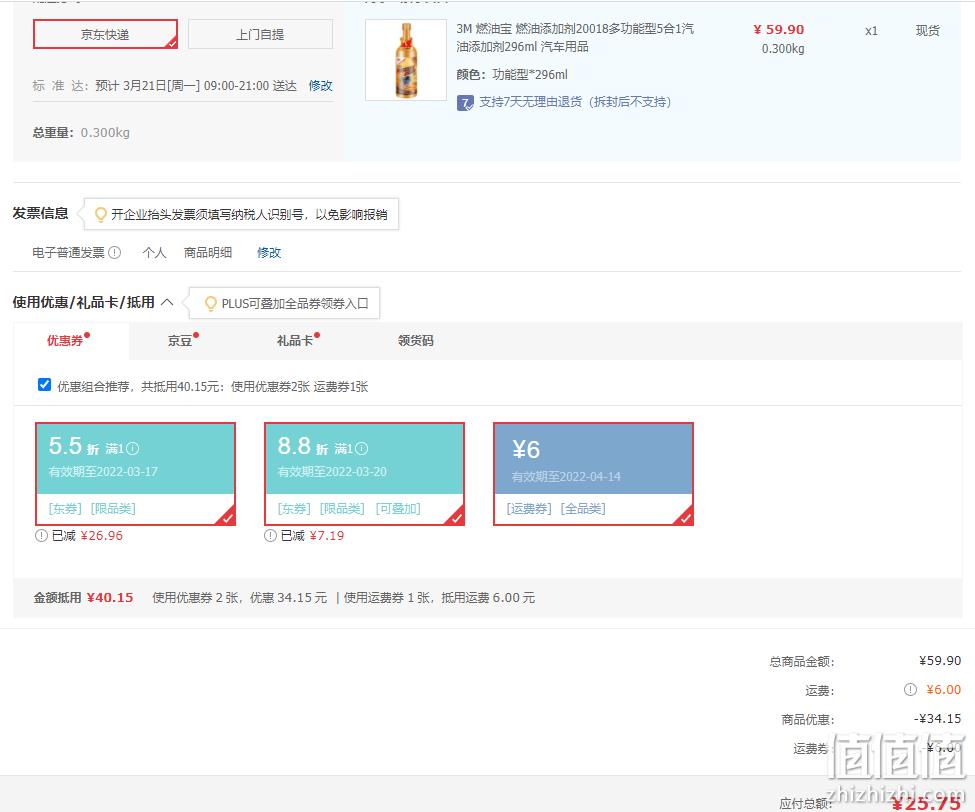Click the 颜色: 功能型*296ml specification
Viewport: 975px width, 812px height.
pyautogui.click(x=512, y=75)
